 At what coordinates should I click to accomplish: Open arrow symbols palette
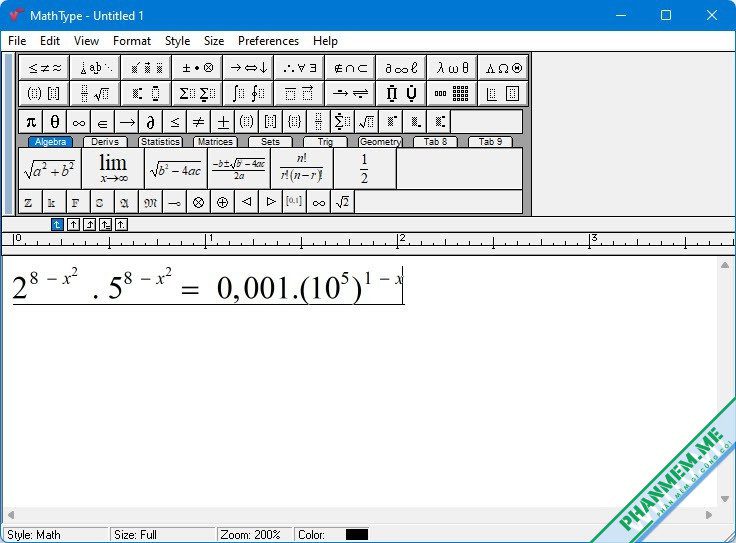[x=248, y=68]
